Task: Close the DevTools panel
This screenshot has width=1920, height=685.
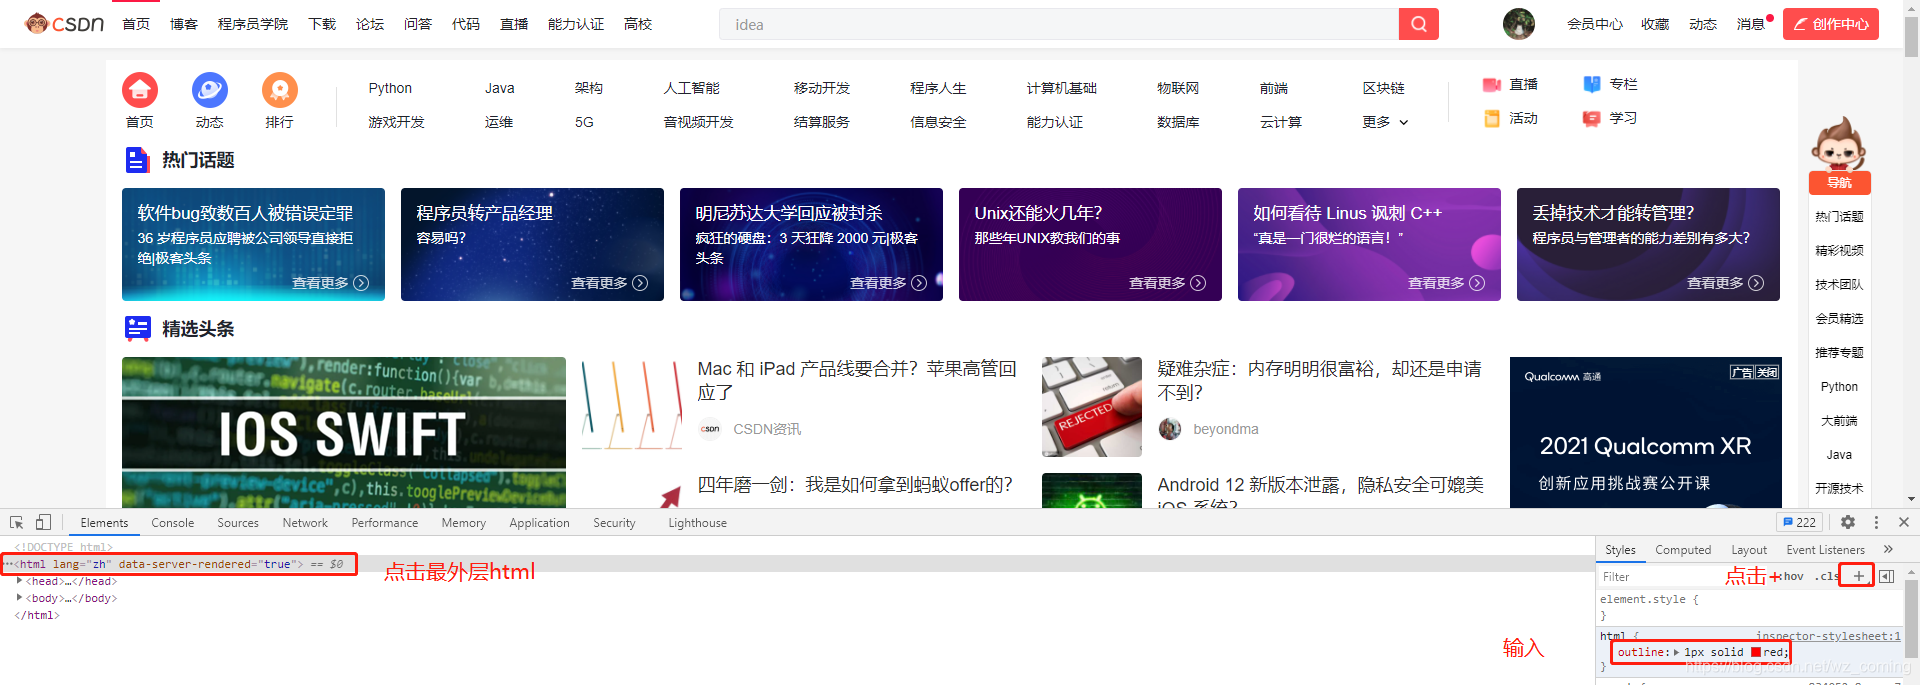Action: point(1904,522)
